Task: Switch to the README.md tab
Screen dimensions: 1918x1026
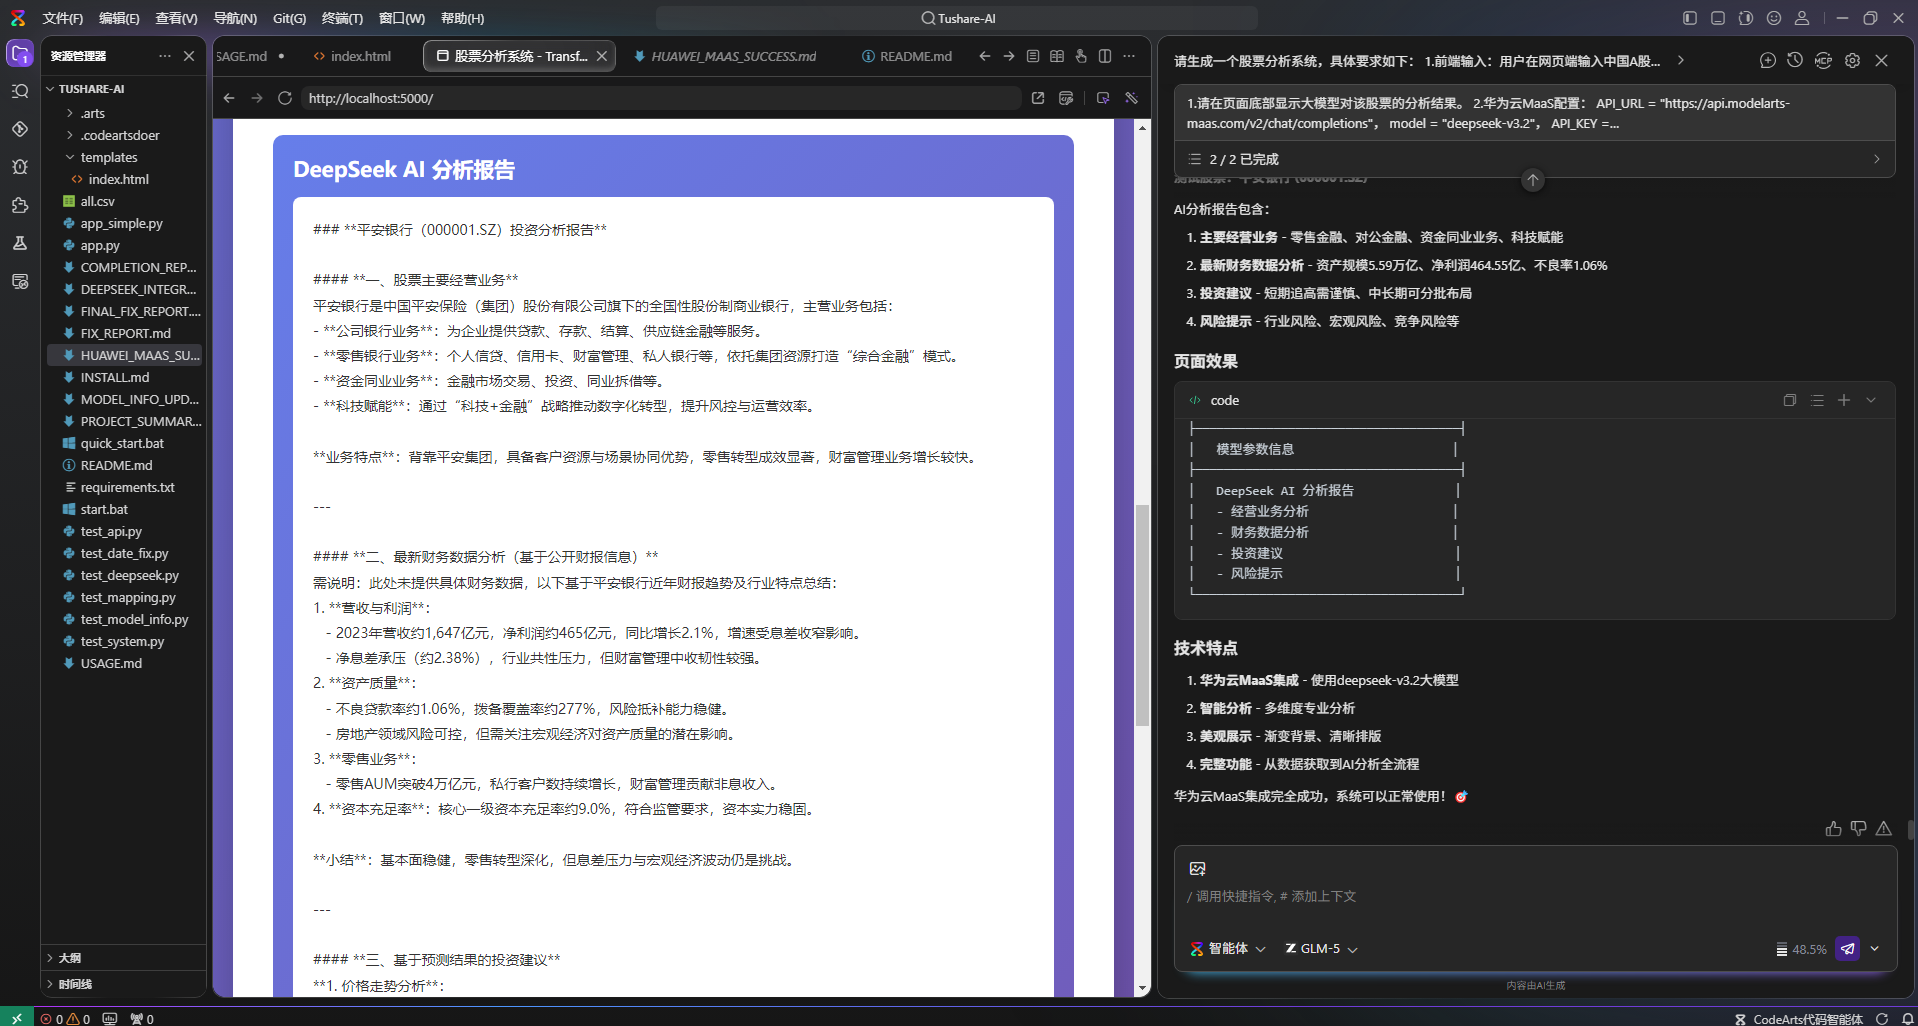Action: (907, 56)
